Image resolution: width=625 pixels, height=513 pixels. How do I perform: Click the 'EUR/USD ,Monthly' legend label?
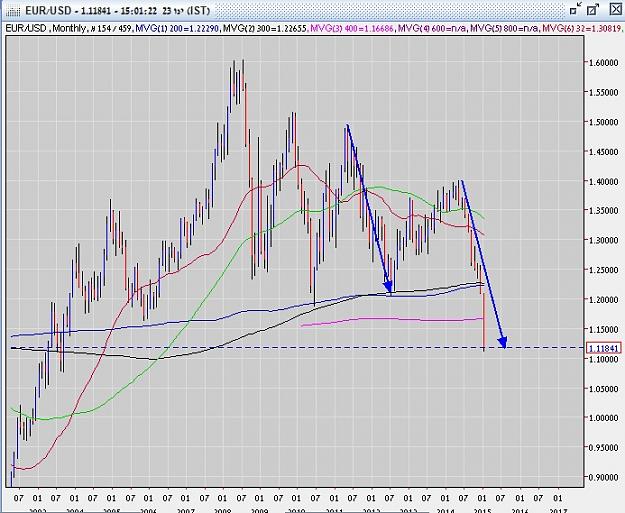tap(45, 28)
